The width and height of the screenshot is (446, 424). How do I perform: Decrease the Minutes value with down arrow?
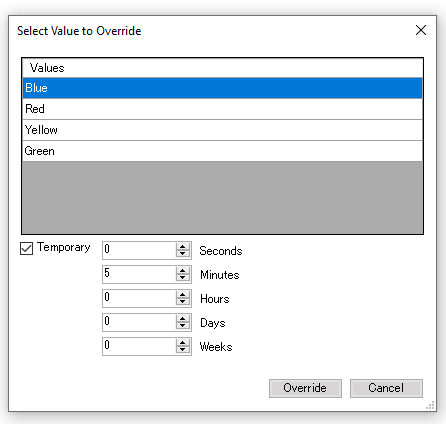182,278
